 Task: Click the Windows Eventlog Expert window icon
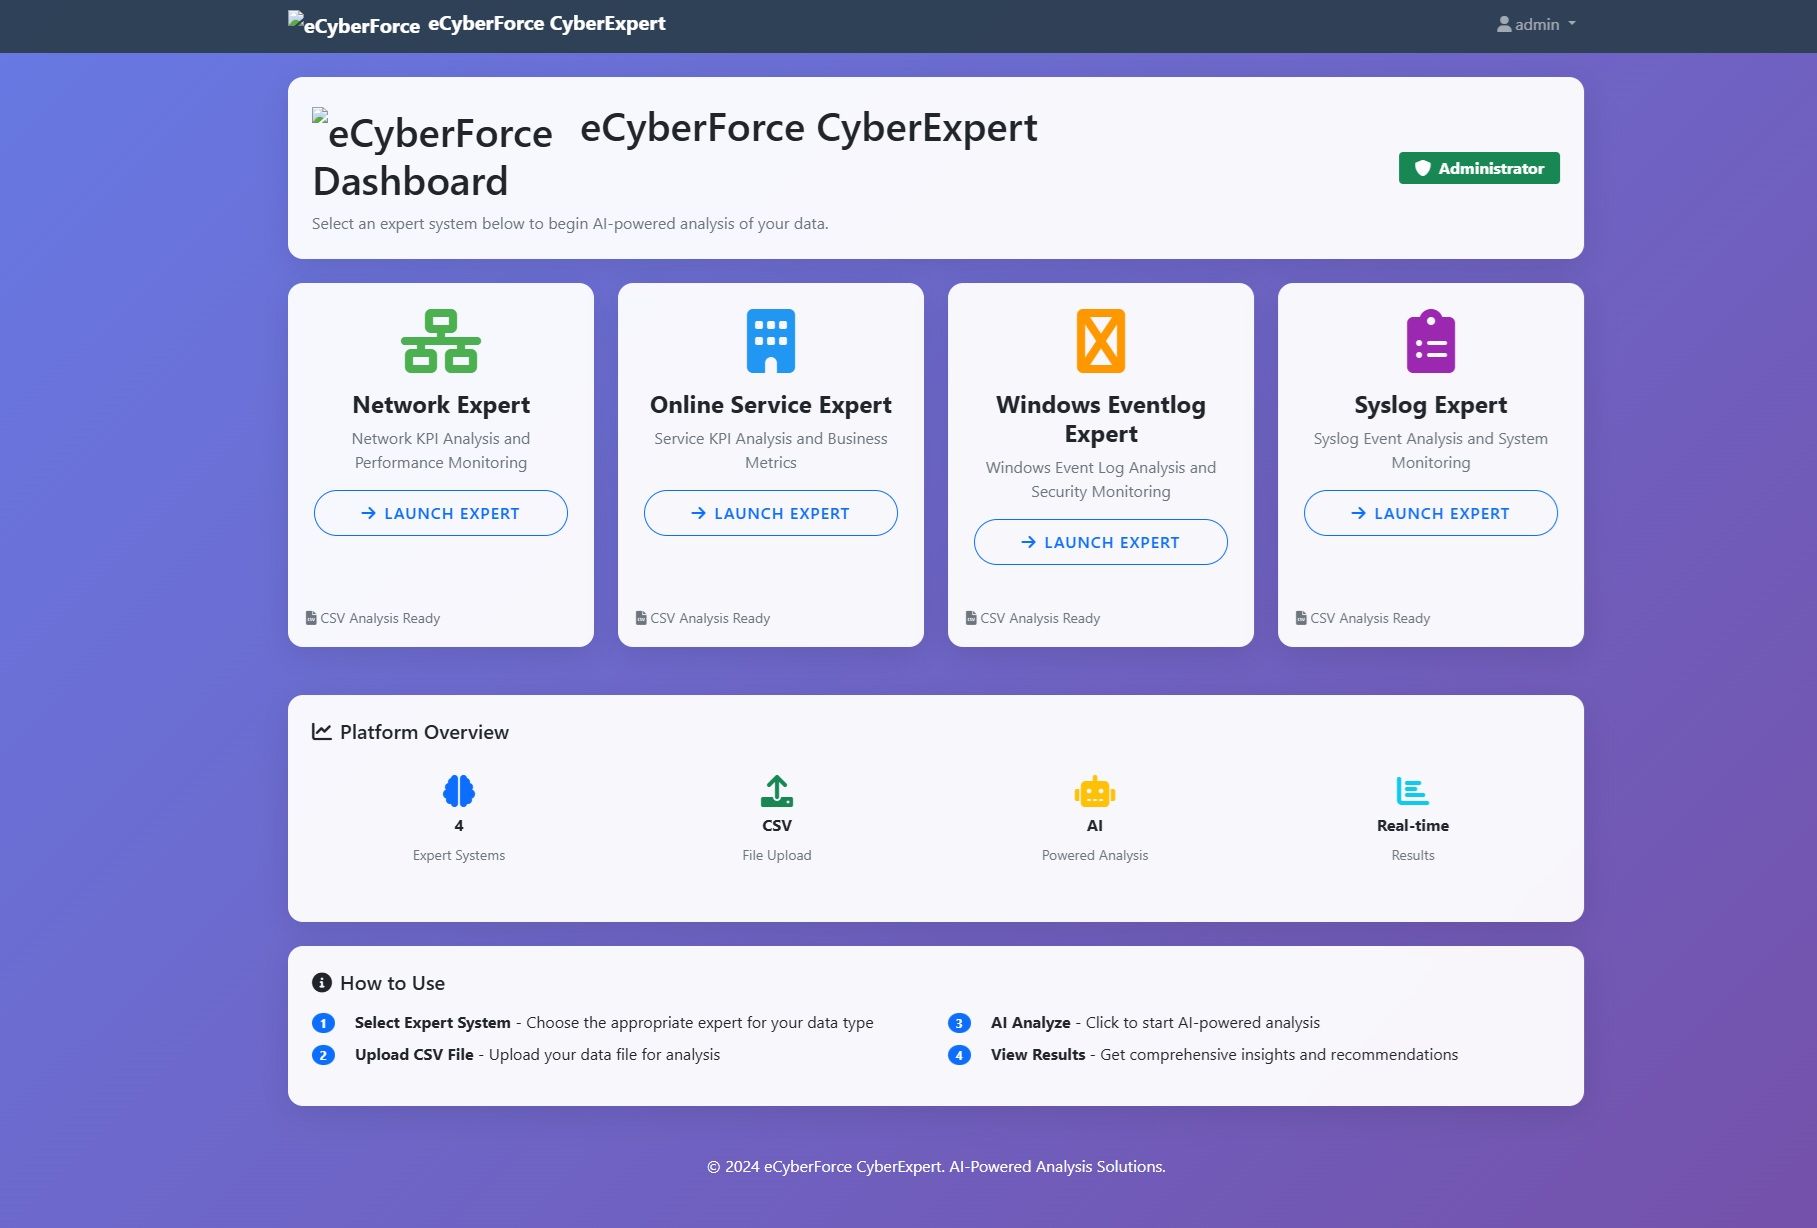click(1100, 340)
